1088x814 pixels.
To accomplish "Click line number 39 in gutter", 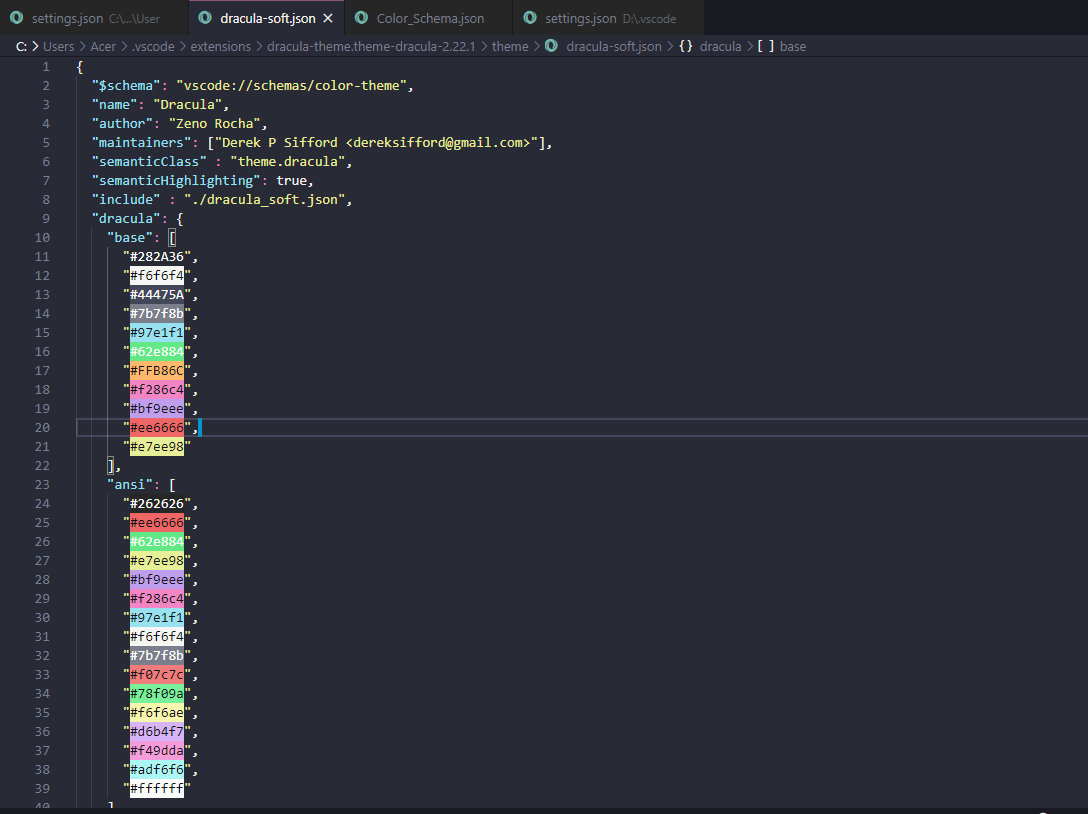I will point(42,789).
